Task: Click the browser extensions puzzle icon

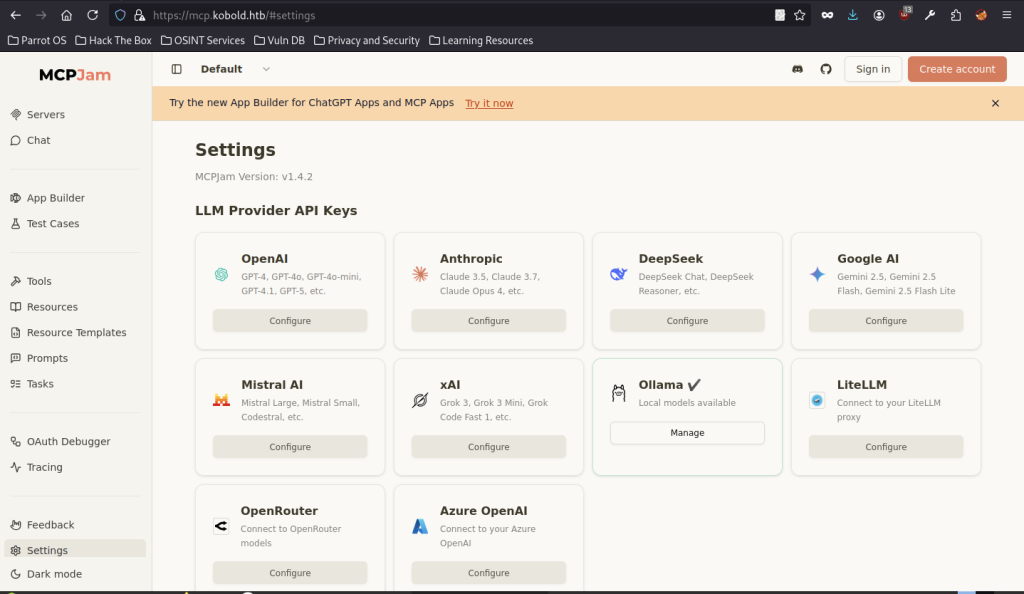Action: tap(956, 15)
